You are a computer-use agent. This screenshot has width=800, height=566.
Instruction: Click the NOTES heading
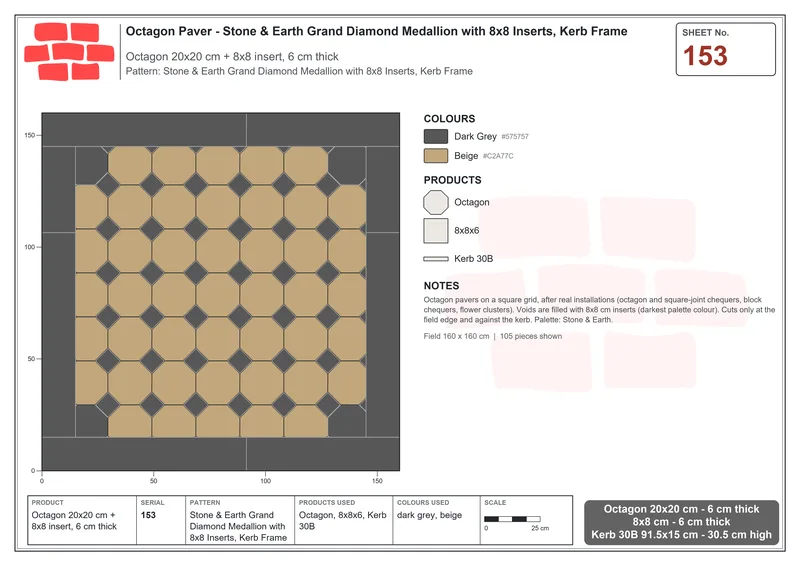441,286
